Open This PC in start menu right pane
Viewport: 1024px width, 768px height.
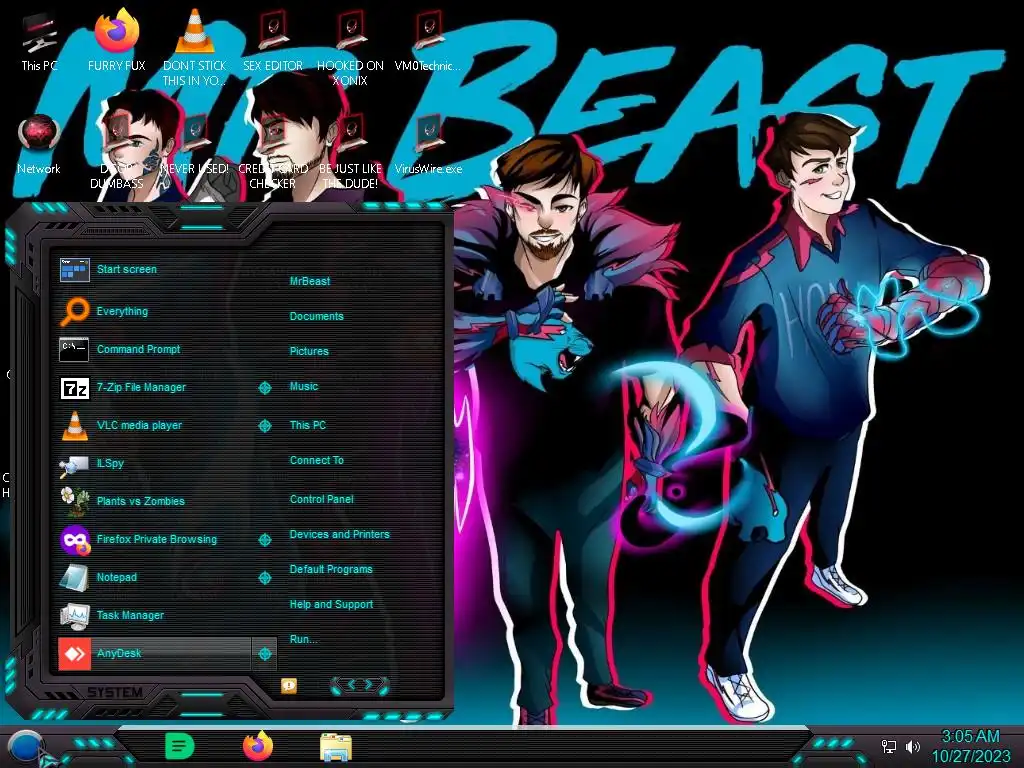pyautogui.click(x=308, y=424)
